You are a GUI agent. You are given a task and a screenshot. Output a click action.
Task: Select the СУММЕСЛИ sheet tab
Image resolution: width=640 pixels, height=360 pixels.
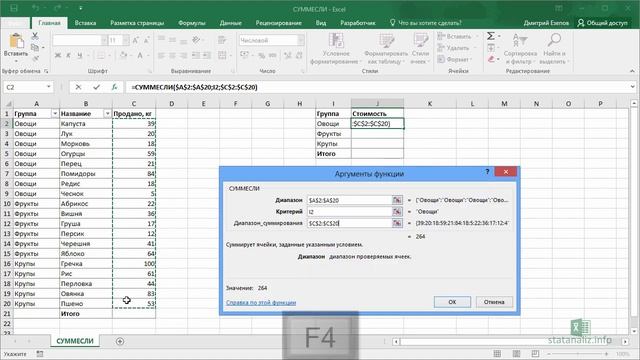click(75, 341)
